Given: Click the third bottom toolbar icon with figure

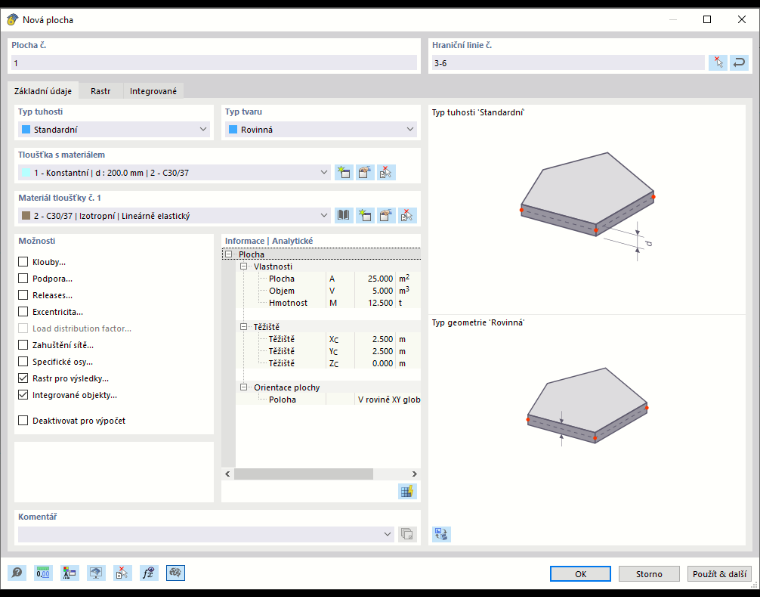Looking at the screenshot, I should [x=69, y=573].
